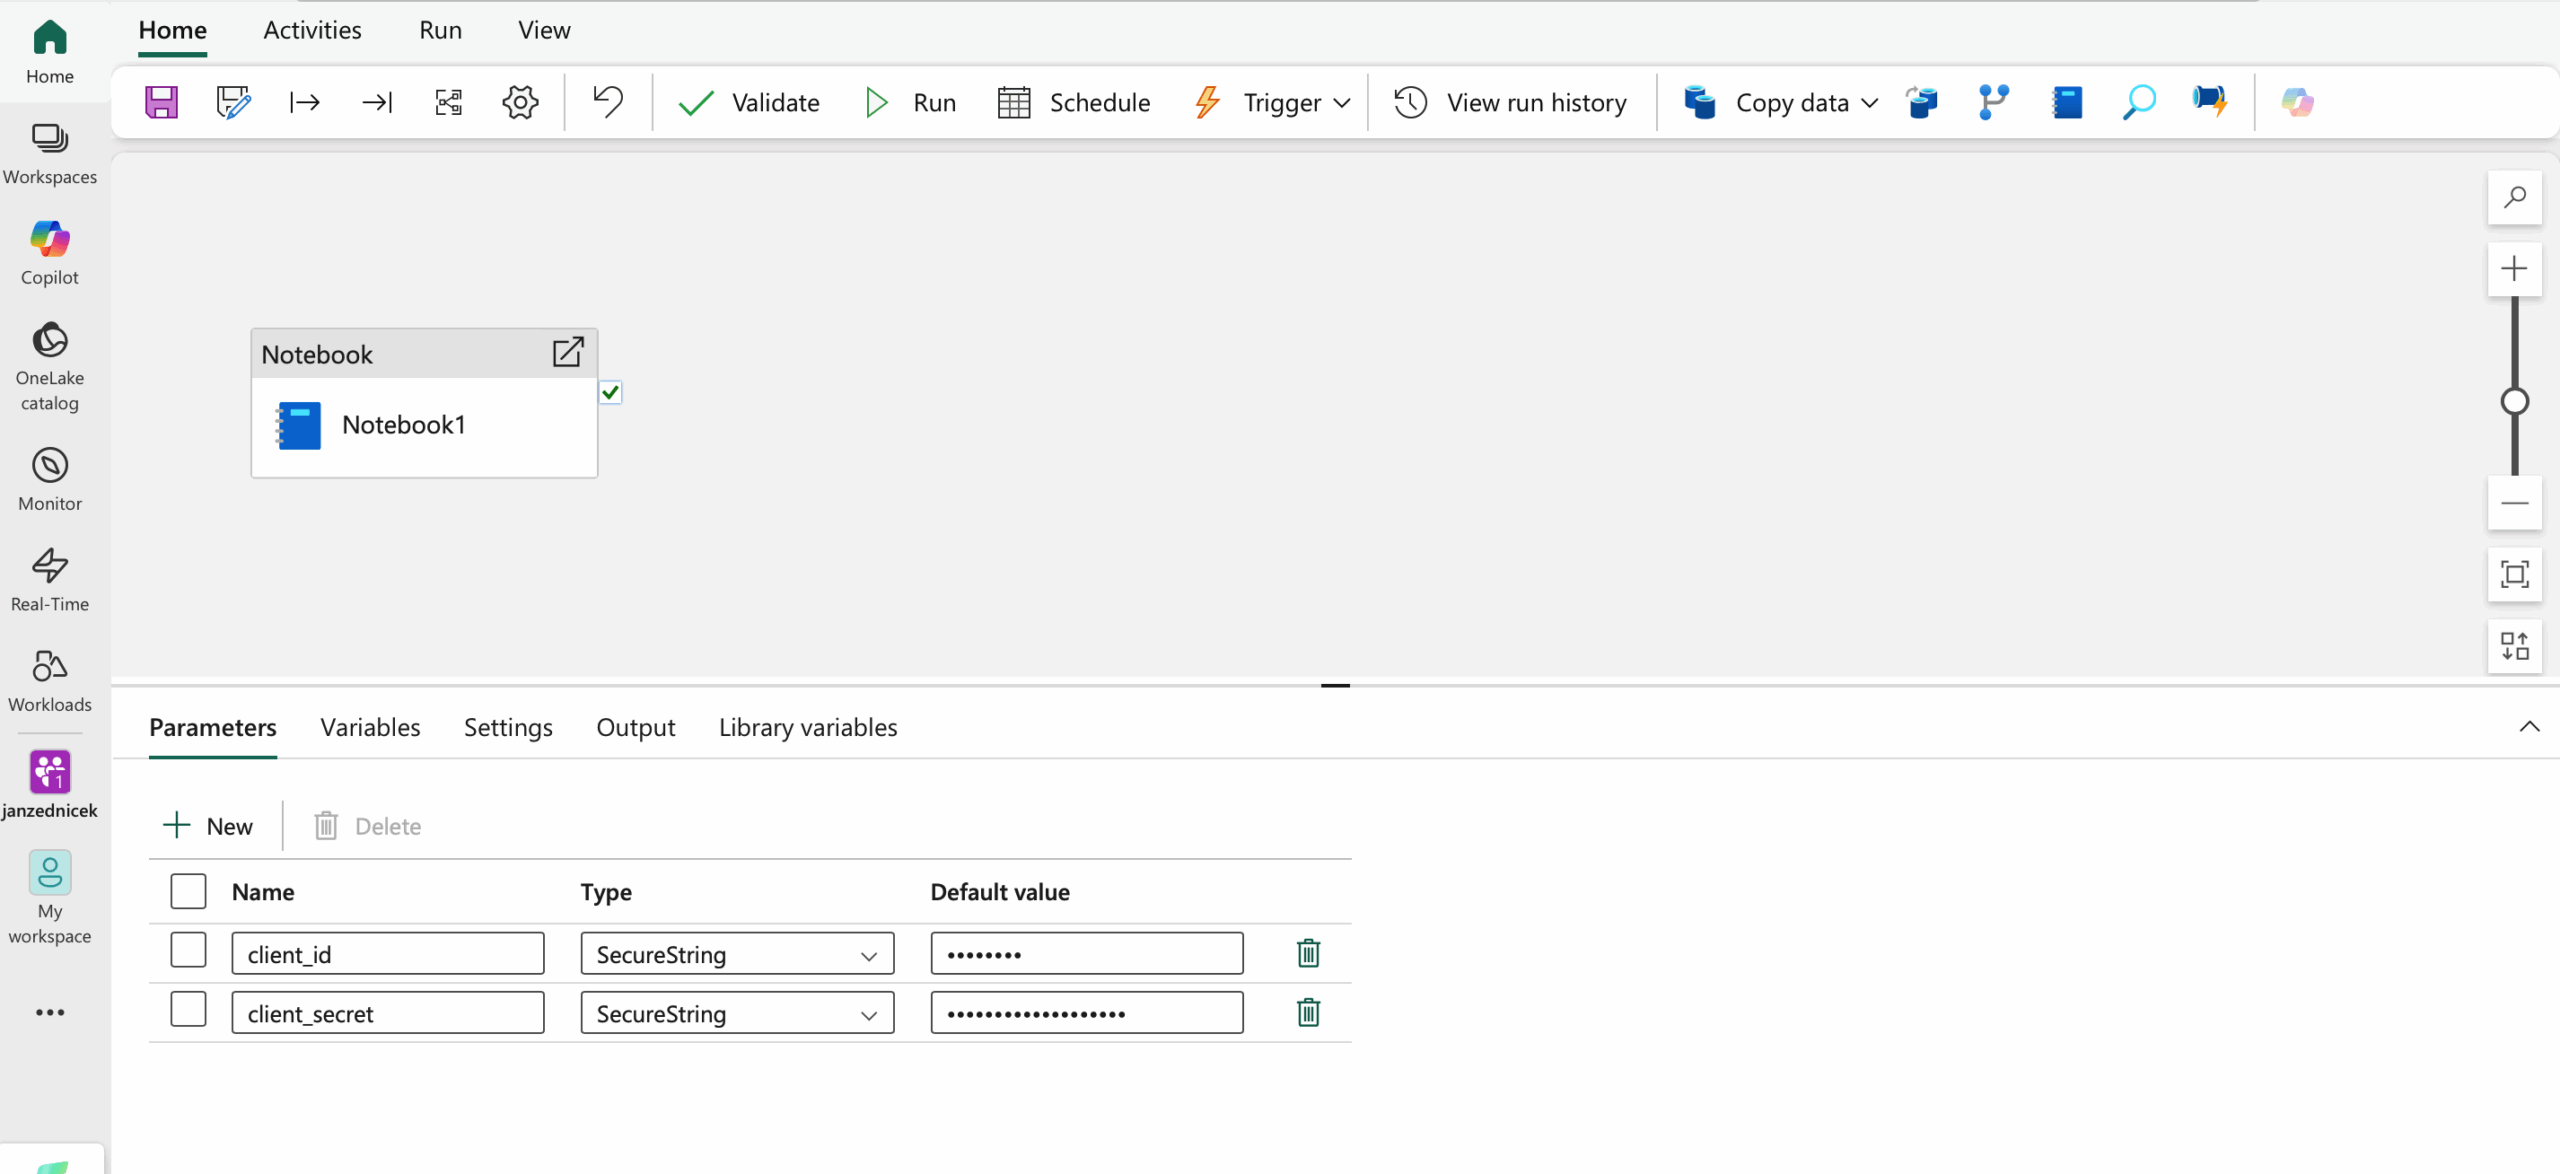Click the Copilot icon in toolbar

point(2297,102)
